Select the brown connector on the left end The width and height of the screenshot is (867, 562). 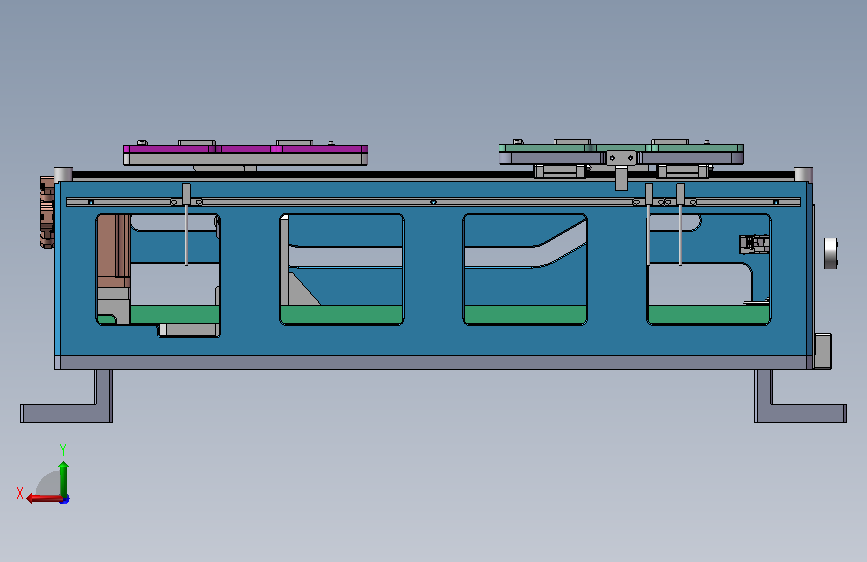[47, 212]
